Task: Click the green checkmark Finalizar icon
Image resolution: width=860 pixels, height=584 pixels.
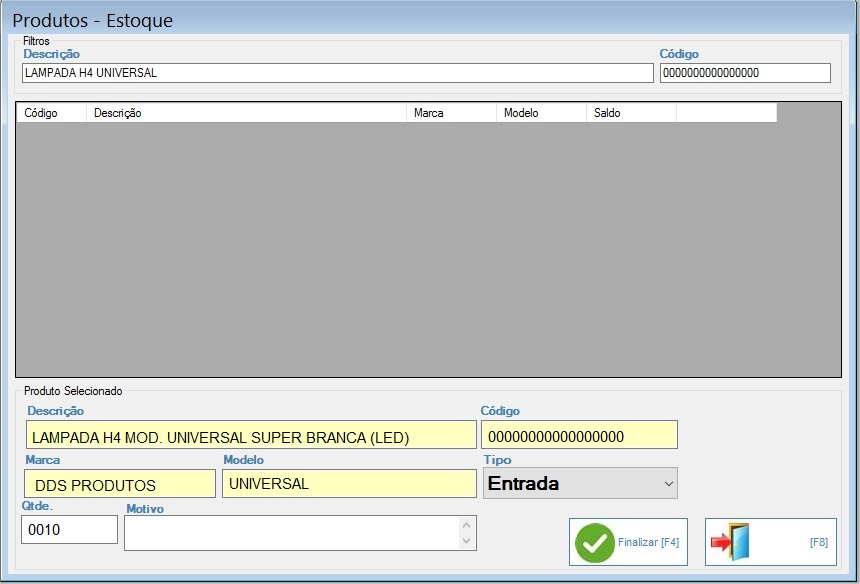Action: click(x=595, y=543)
